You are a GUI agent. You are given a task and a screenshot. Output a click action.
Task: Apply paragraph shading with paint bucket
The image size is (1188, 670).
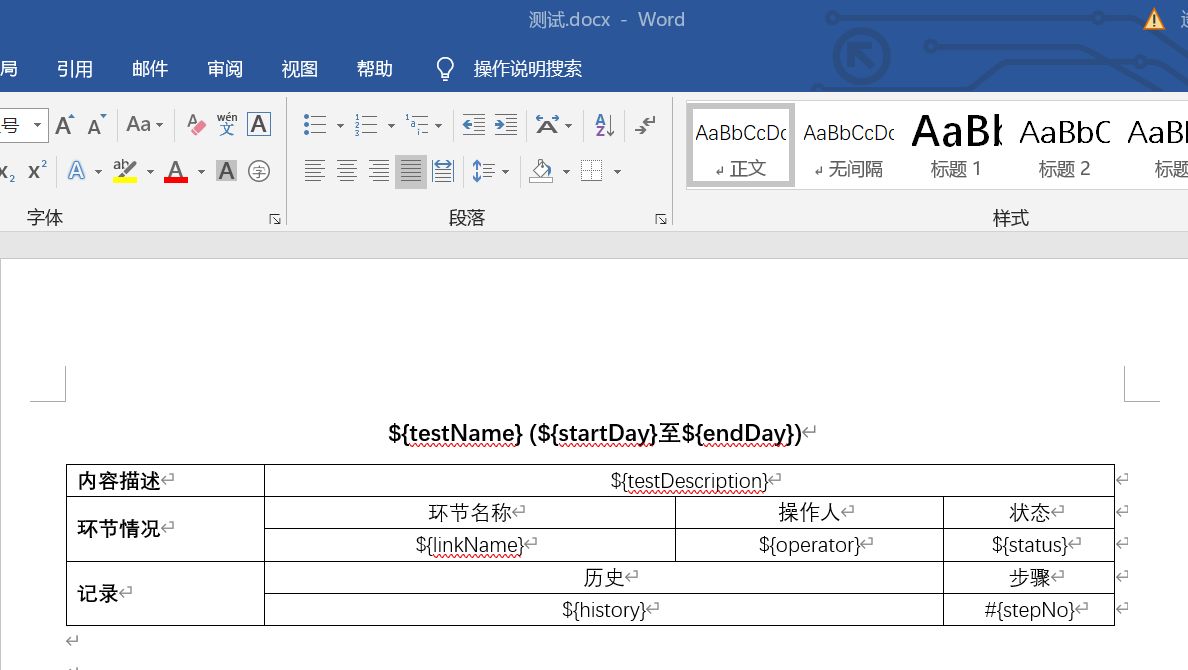point(541,171)
